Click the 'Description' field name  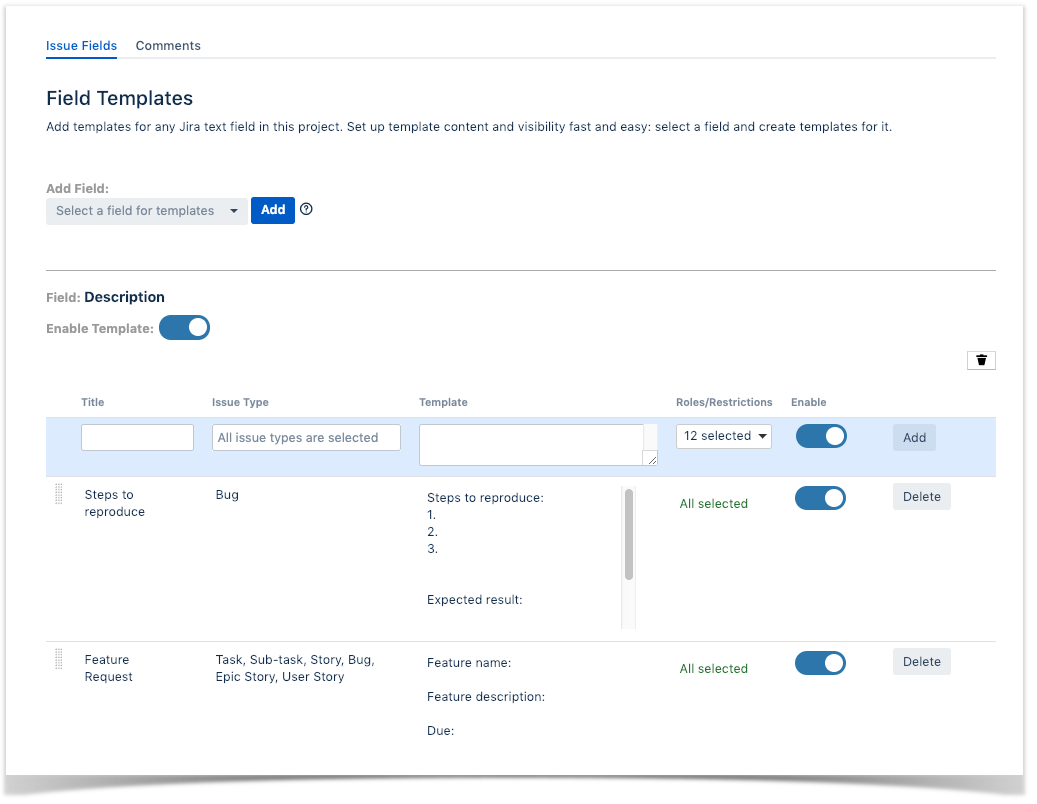124,298
